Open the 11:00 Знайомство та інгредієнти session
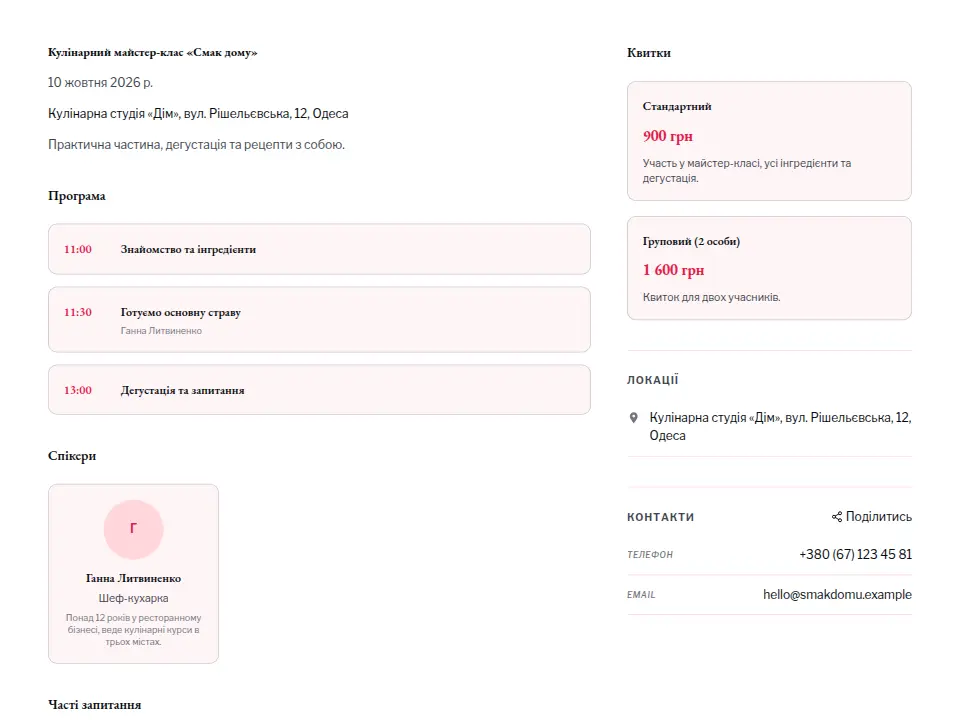The image size is (960, 720). point(319,249)
